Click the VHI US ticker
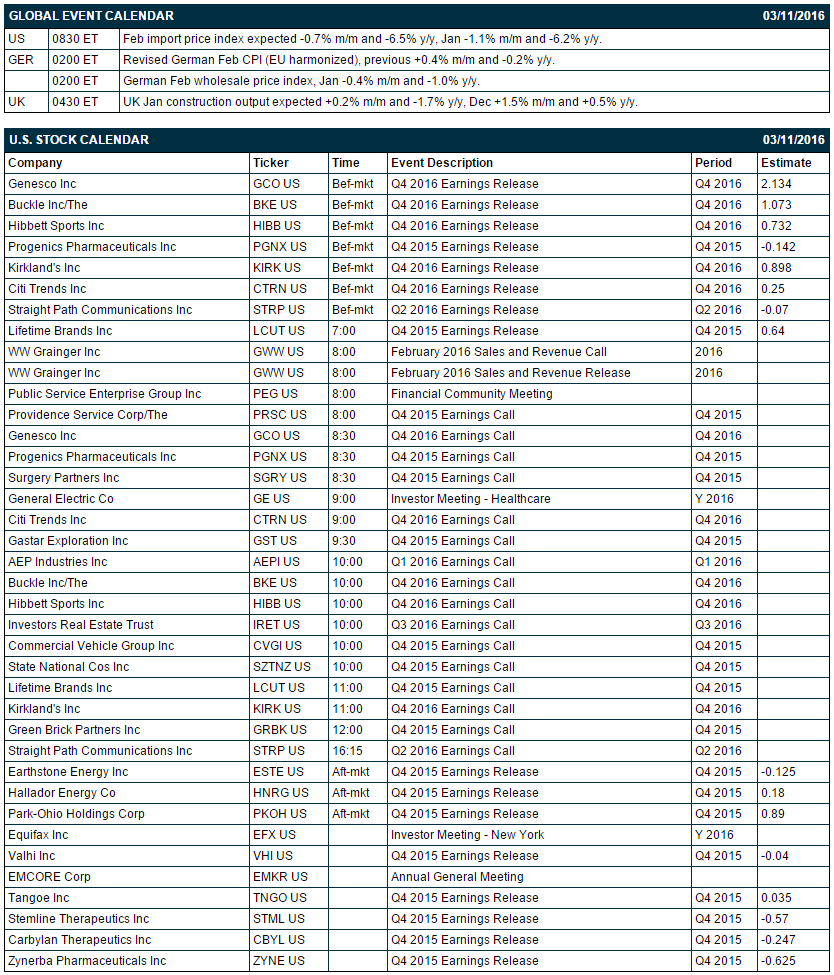The image size is (834, 975). click(272, 856)
